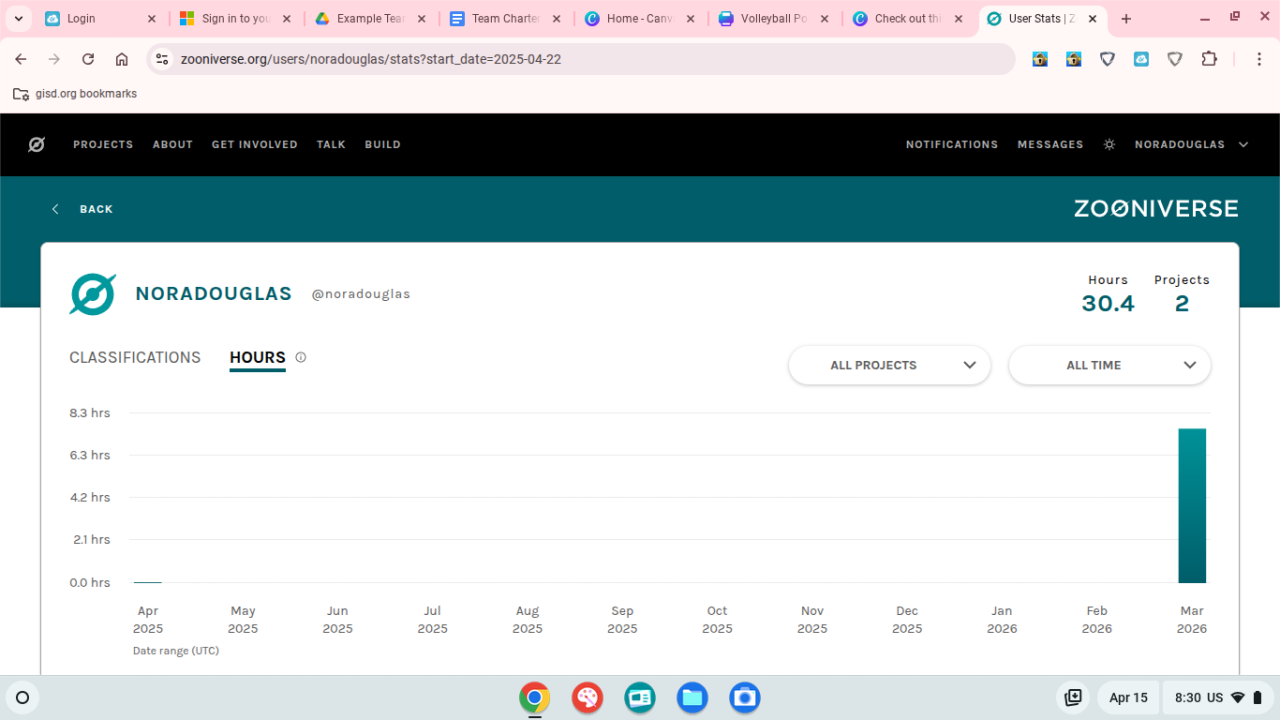
Task: Click the Date range (UTC) label
Action: tap(176, 650)
